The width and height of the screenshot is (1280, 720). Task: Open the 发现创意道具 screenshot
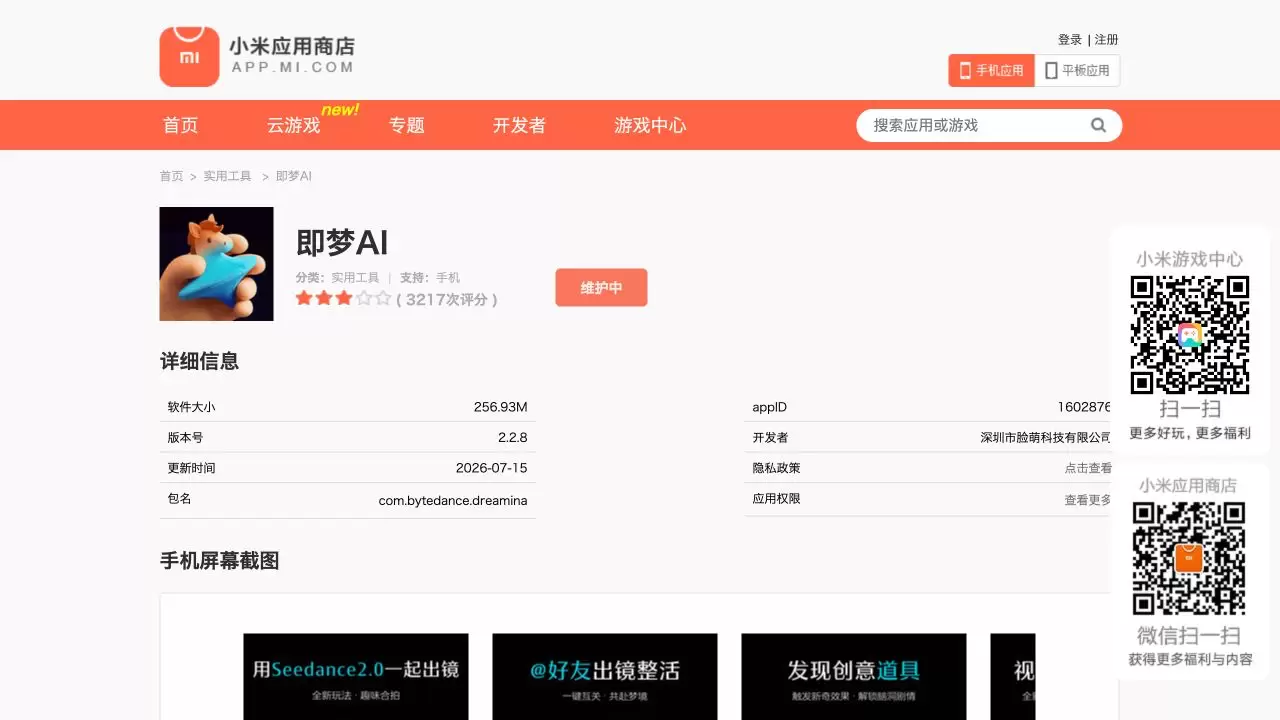pos(854,676)
